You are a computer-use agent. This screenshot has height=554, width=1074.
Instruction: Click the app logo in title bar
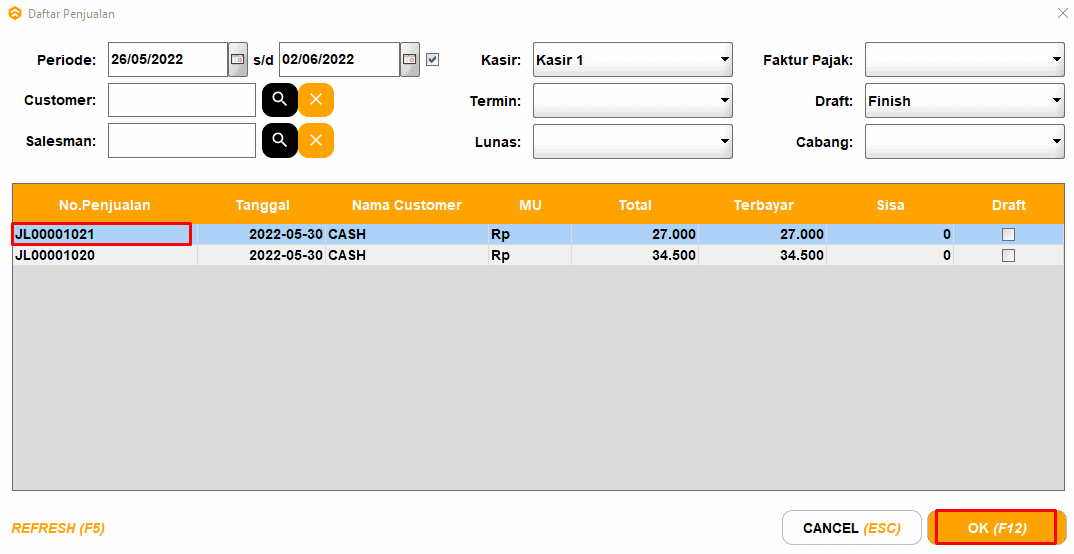(14, 13)
